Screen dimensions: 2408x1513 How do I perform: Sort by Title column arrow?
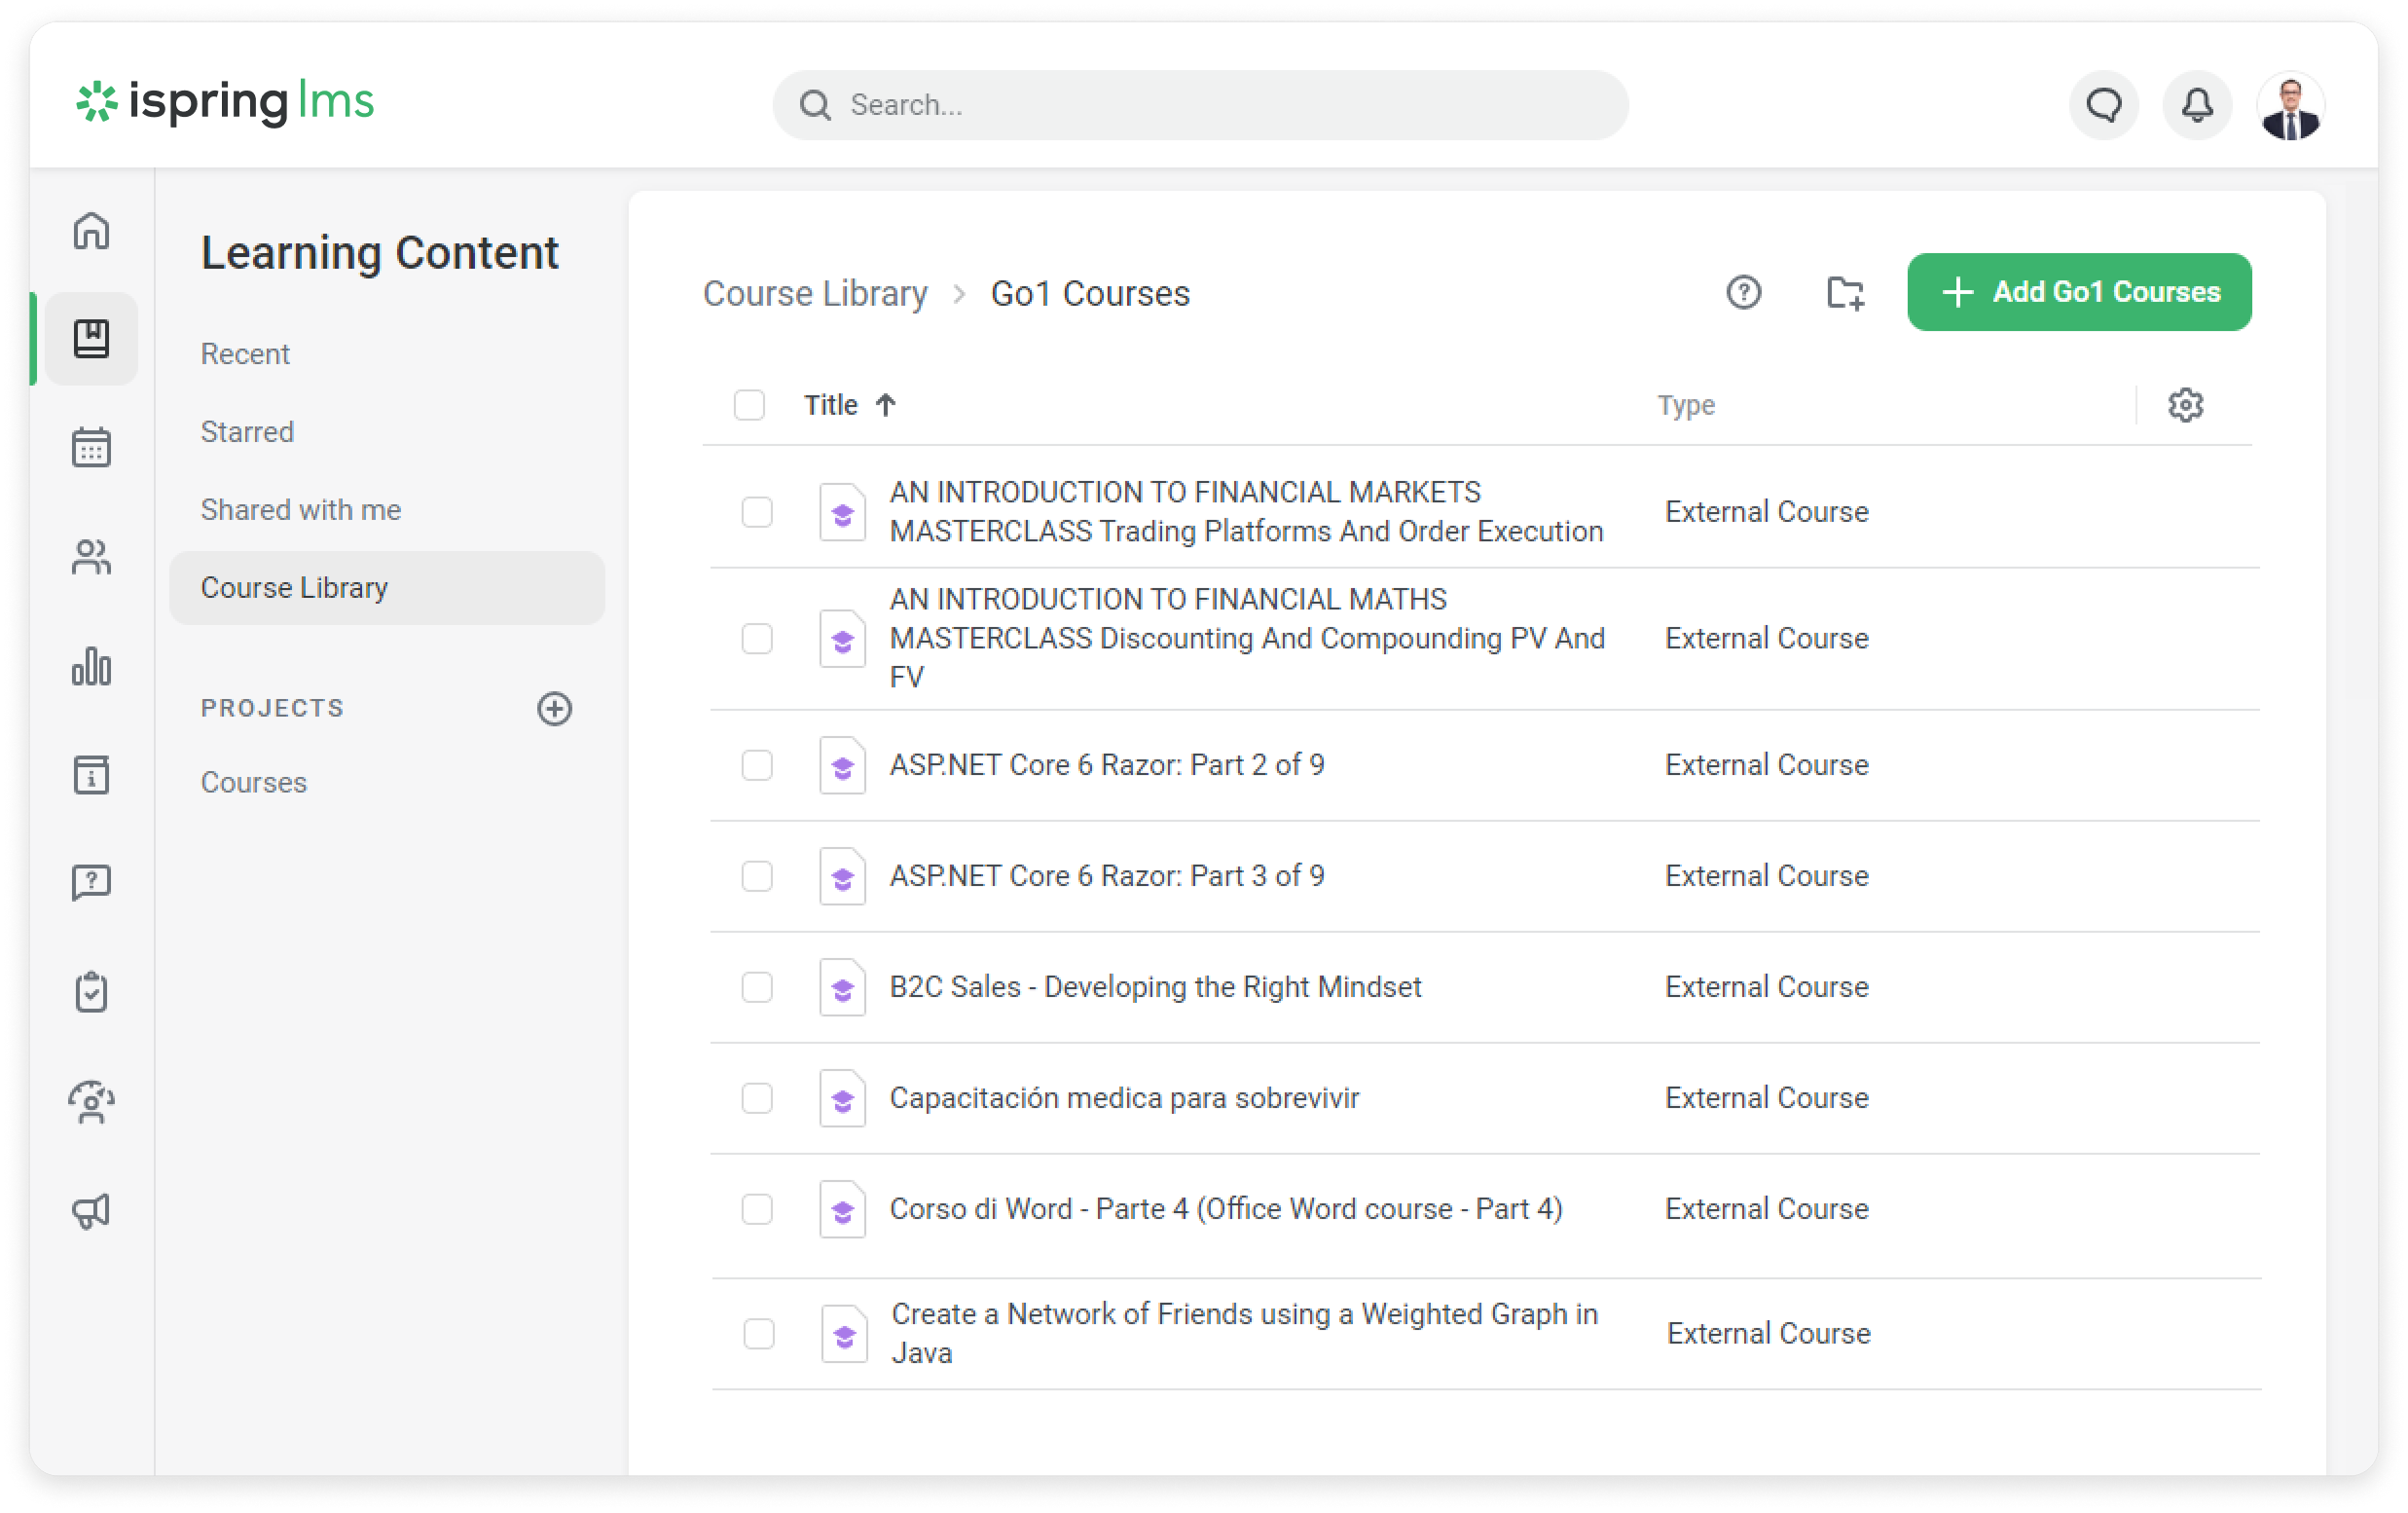click(885, 405)
